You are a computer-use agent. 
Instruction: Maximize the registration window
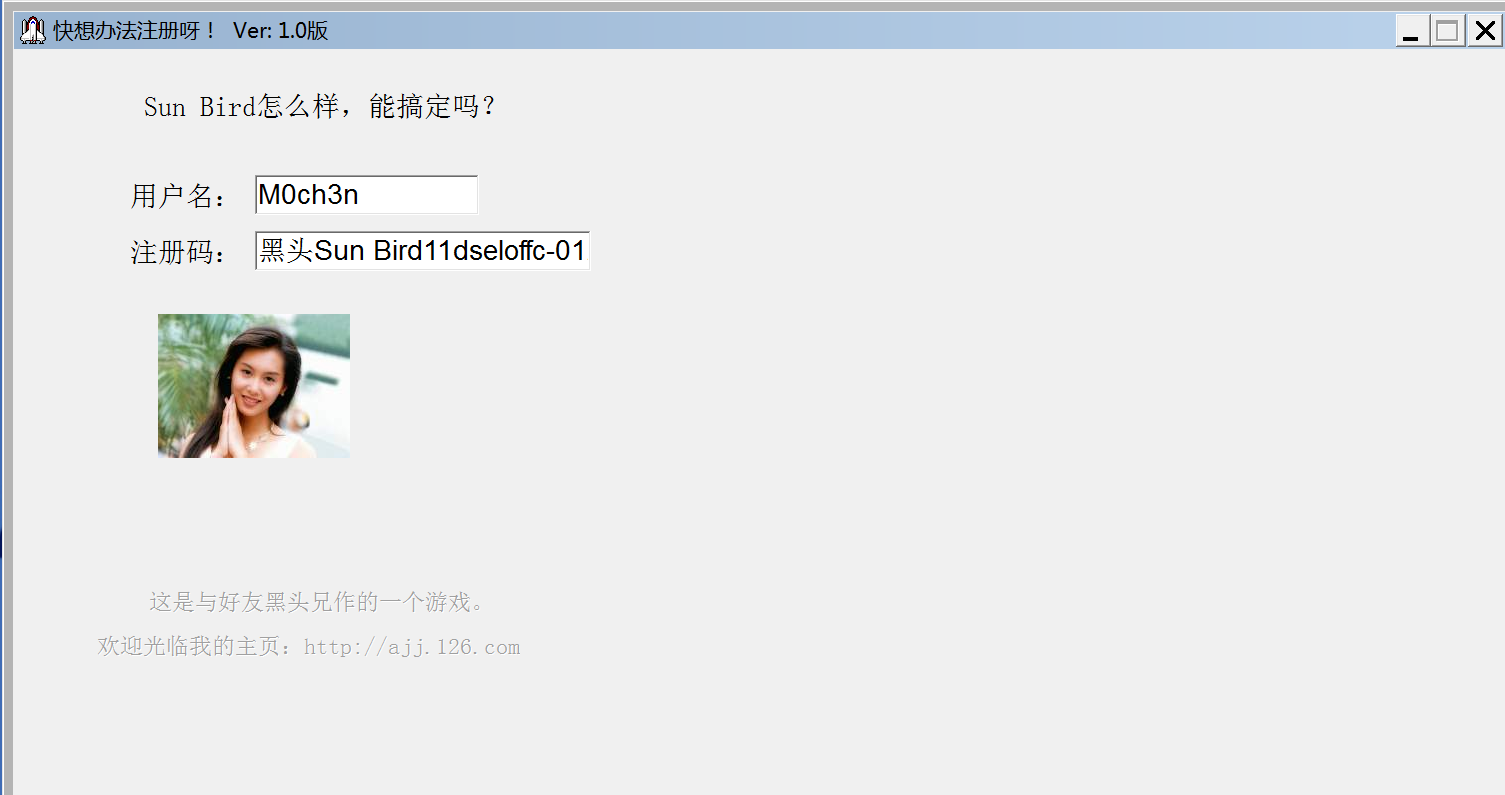click(x=1446, y=31)
